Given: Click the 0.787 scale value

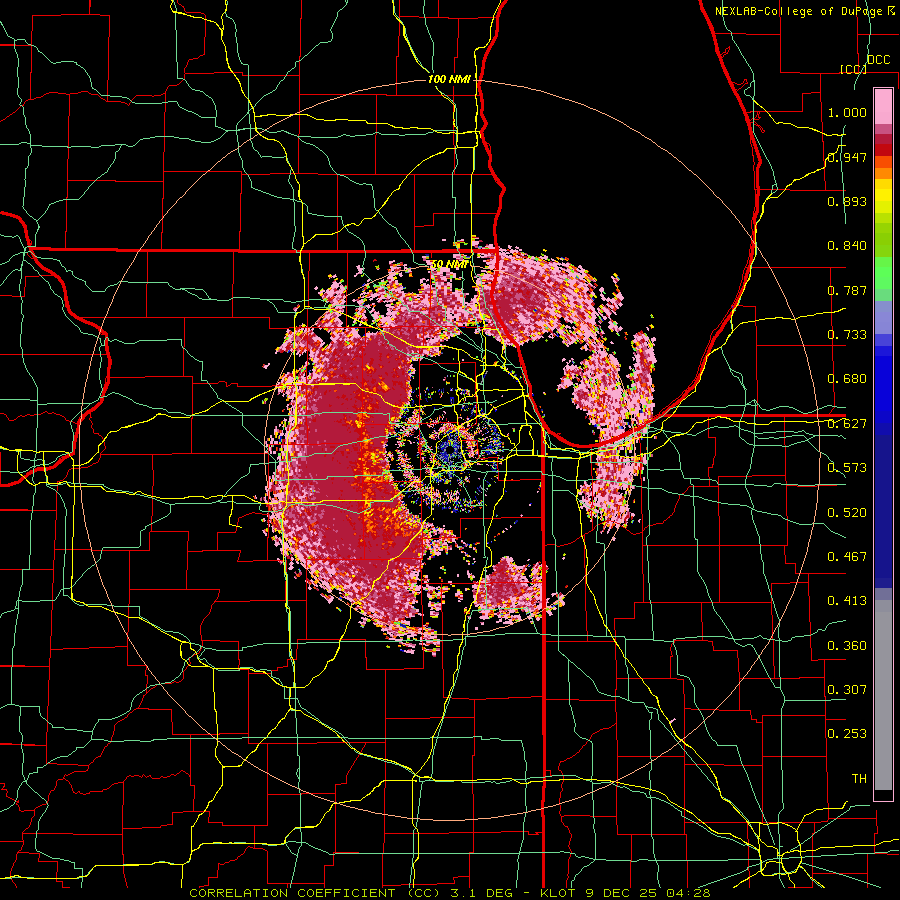Looking at the screenshot, I should tap(847, 290).
